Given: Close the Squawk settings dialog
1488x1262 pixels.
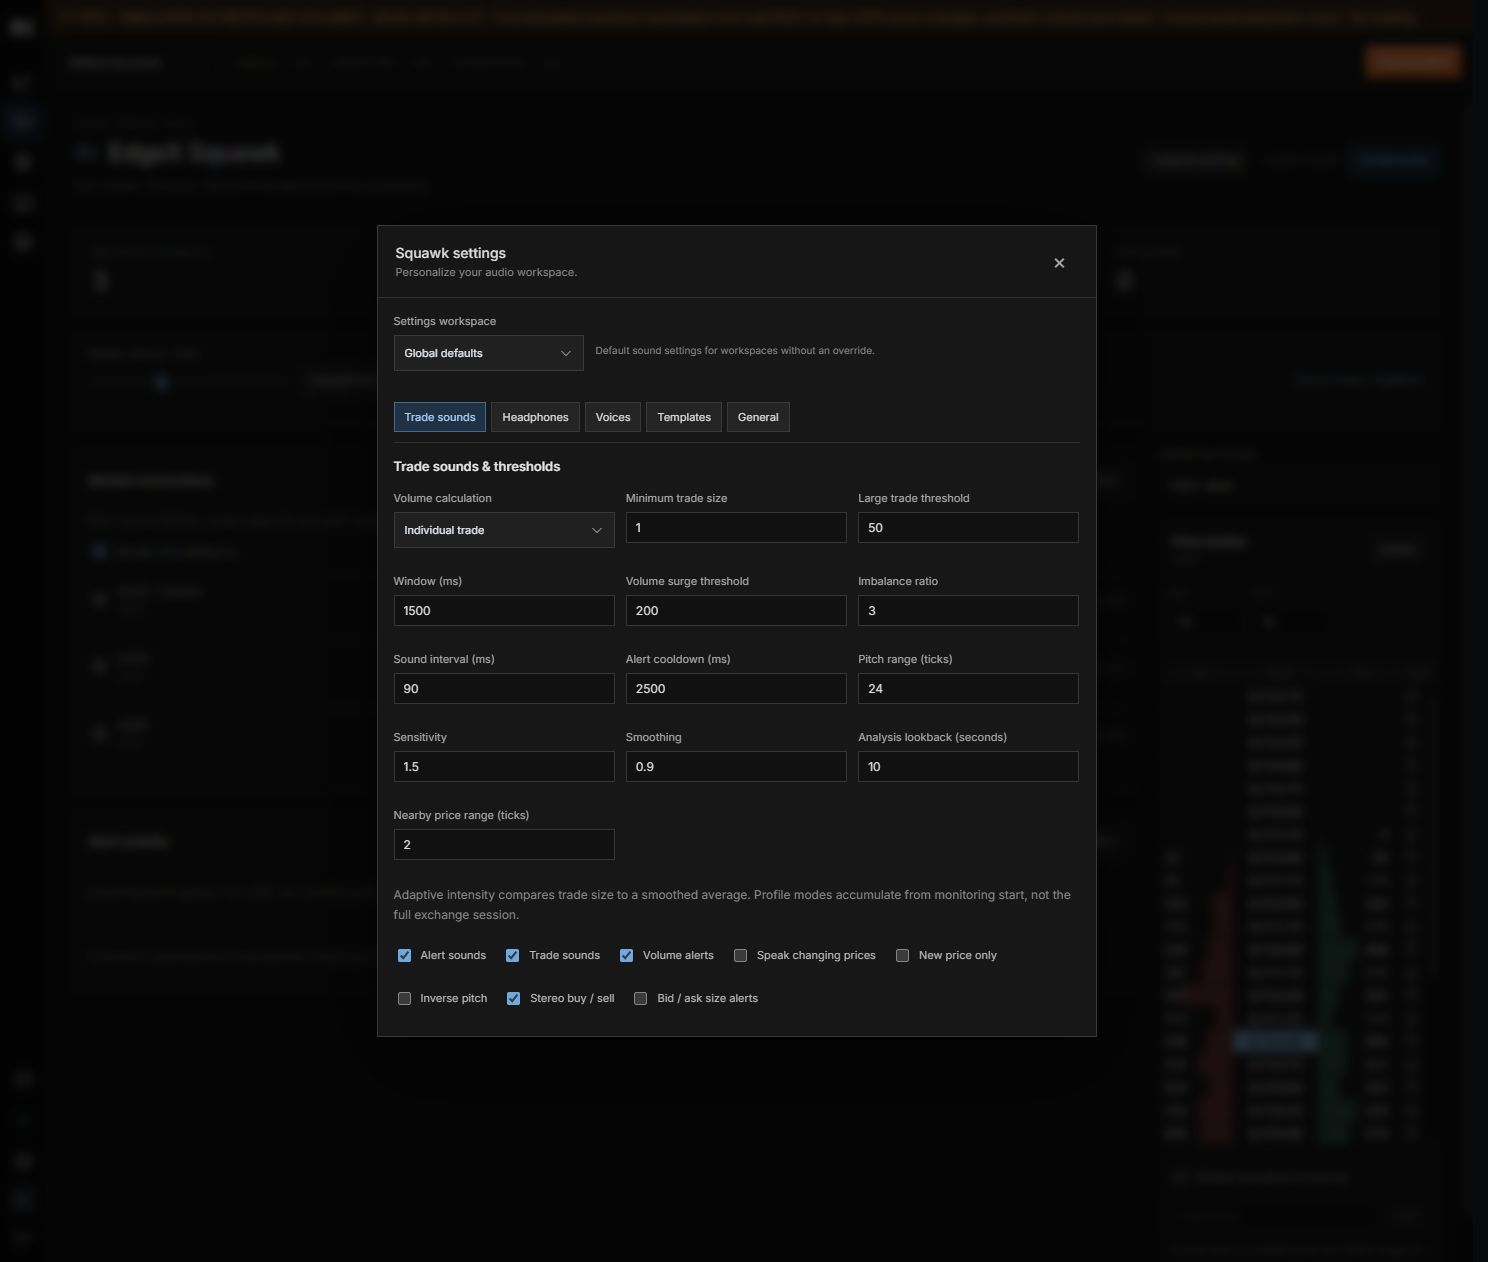Looking at the screenshot, I should click(x=1059, y=263).
